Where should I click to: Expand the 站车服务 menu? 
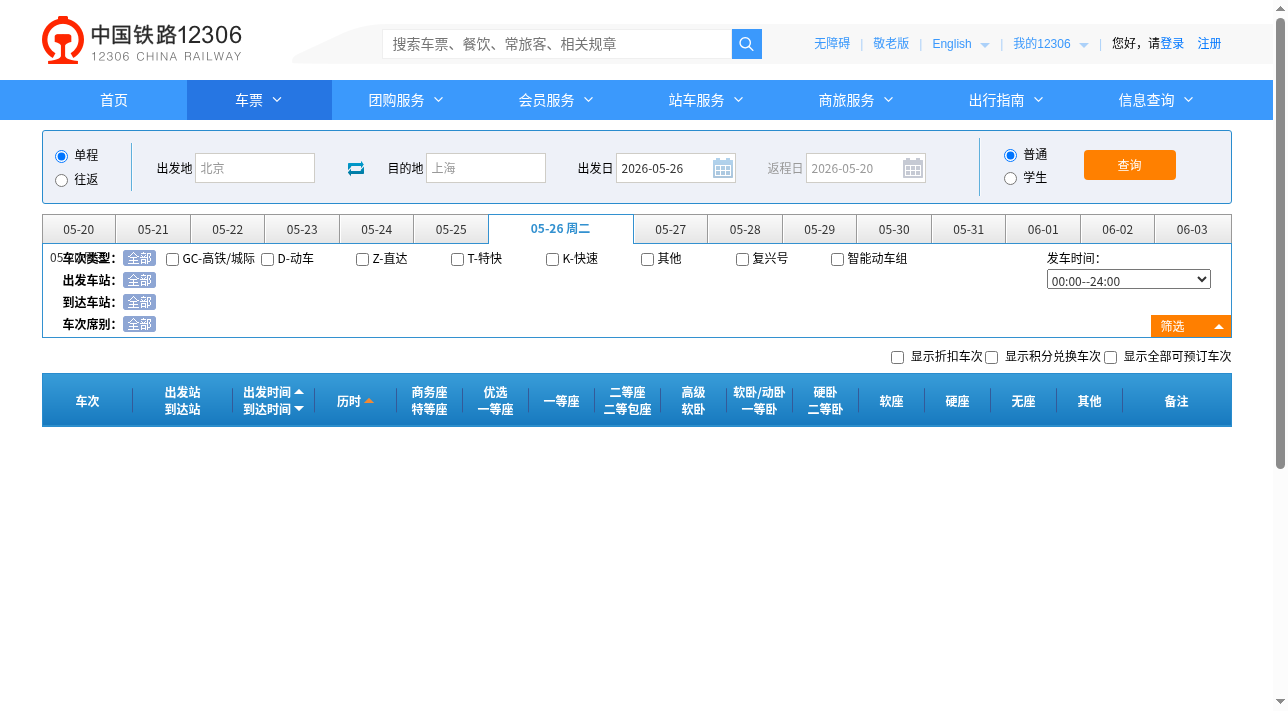[706, 100]
